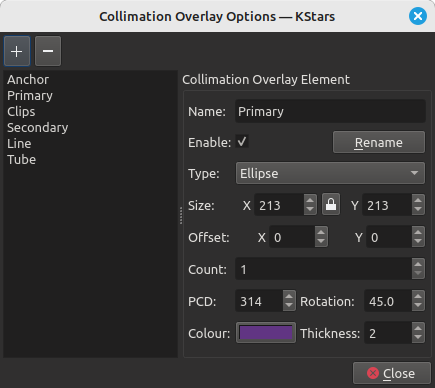Open the Type dropdown showing Ellipse

[330, 173]
